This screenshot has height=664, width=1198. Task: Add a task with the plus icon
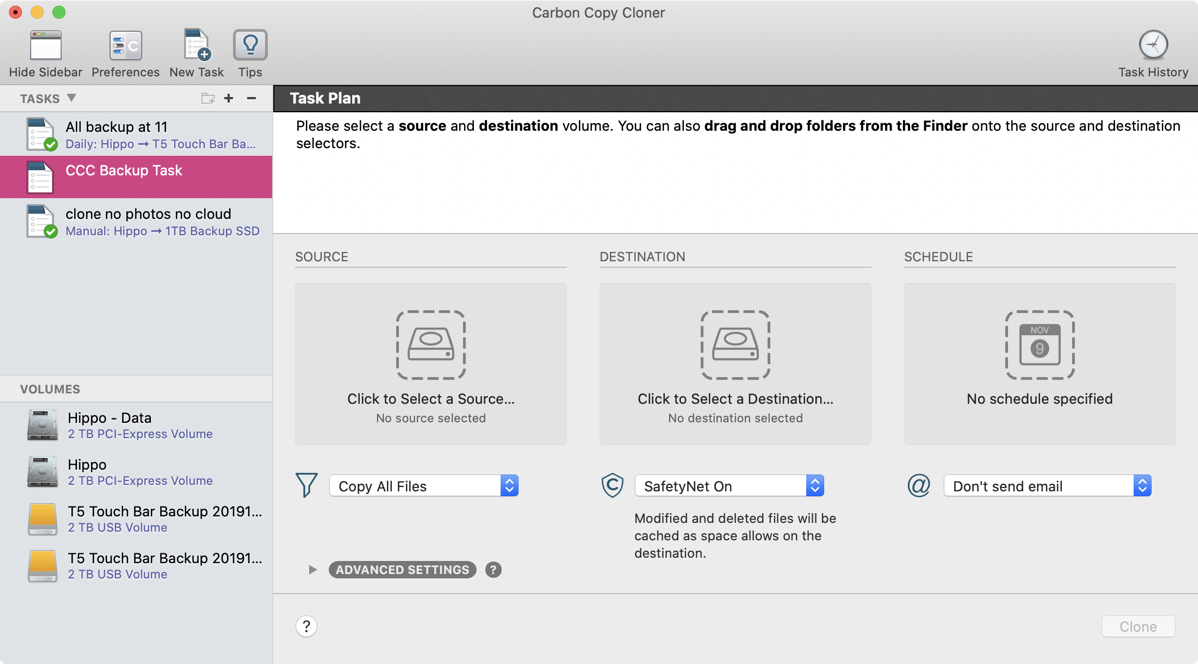229,98
